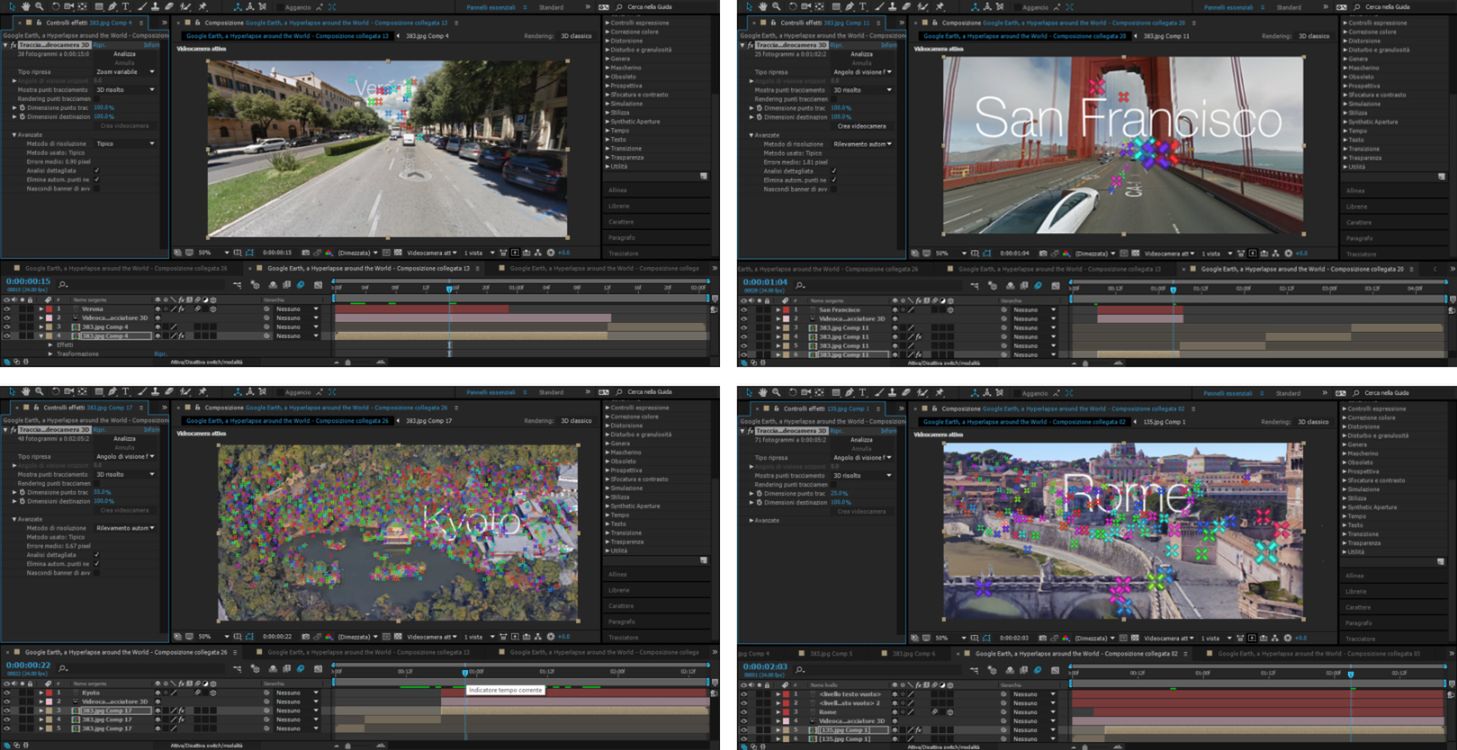Switch to Standard workspace in the Kyoto screenshot

point(551,392)
